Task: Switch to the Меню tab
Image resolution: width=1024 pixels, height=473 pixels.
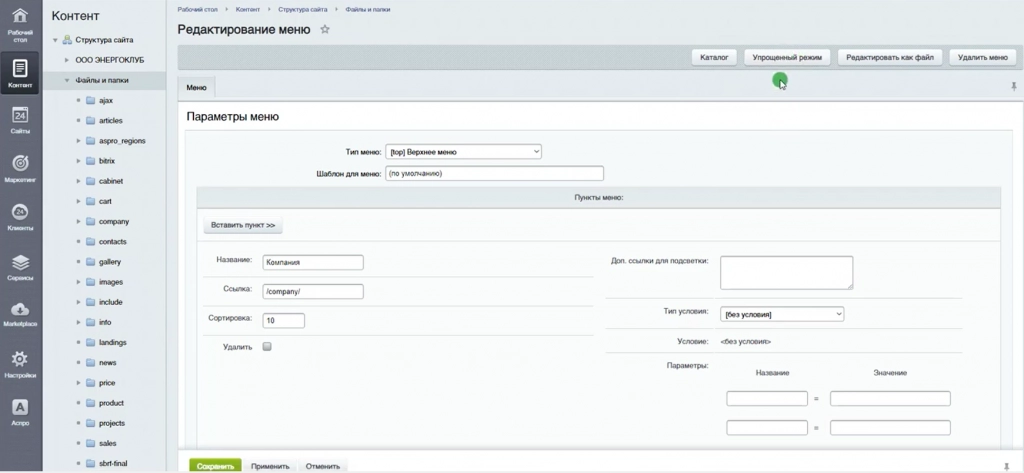Action: pos(197,88)
